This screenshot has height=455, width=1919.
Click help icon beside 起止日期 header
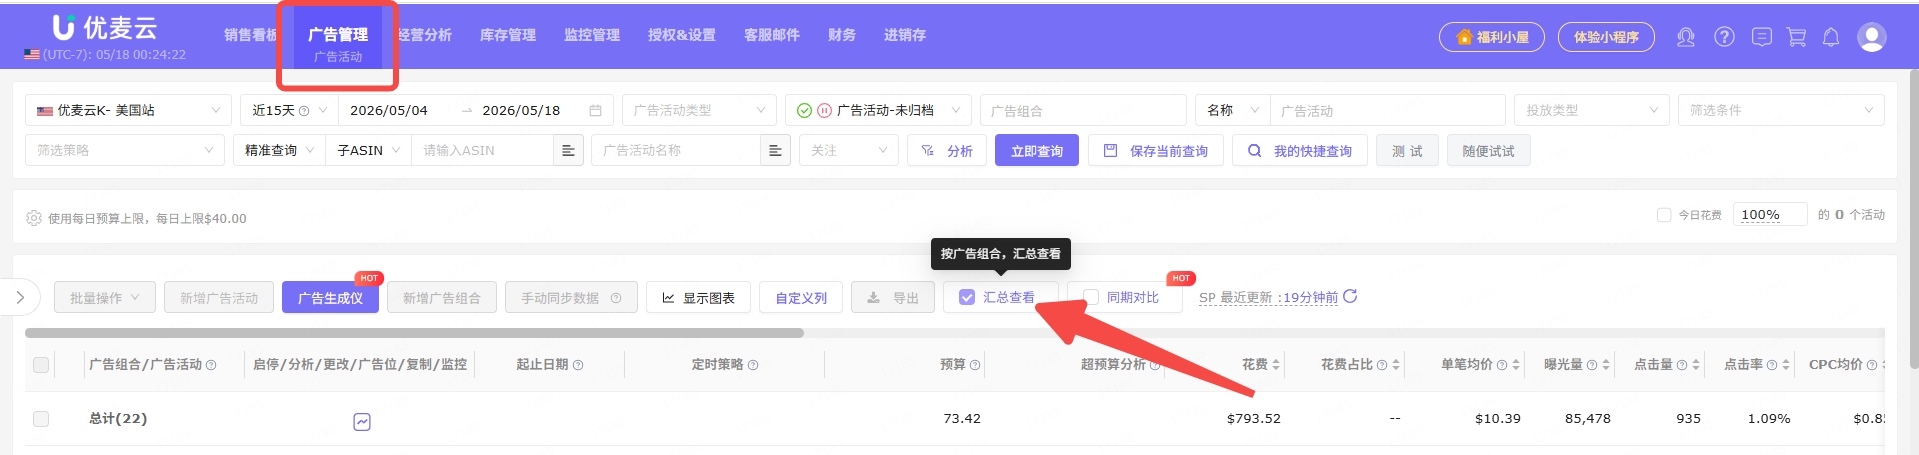coord(578,365)
